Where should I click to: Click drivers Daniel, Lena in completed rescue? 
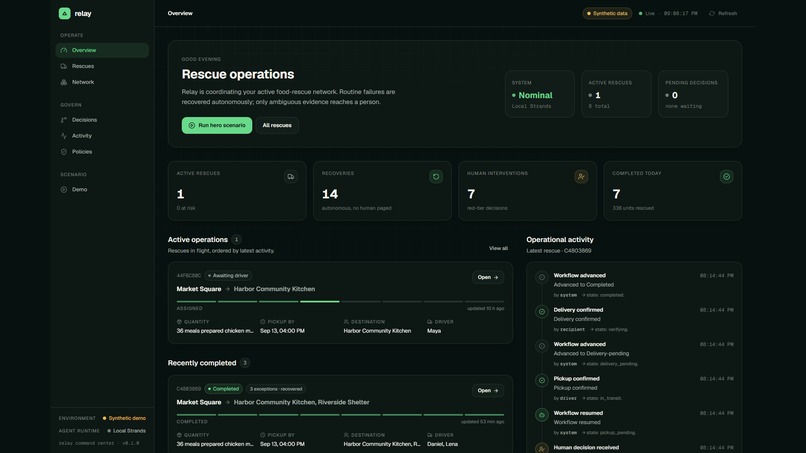click(x=442, y=444)
